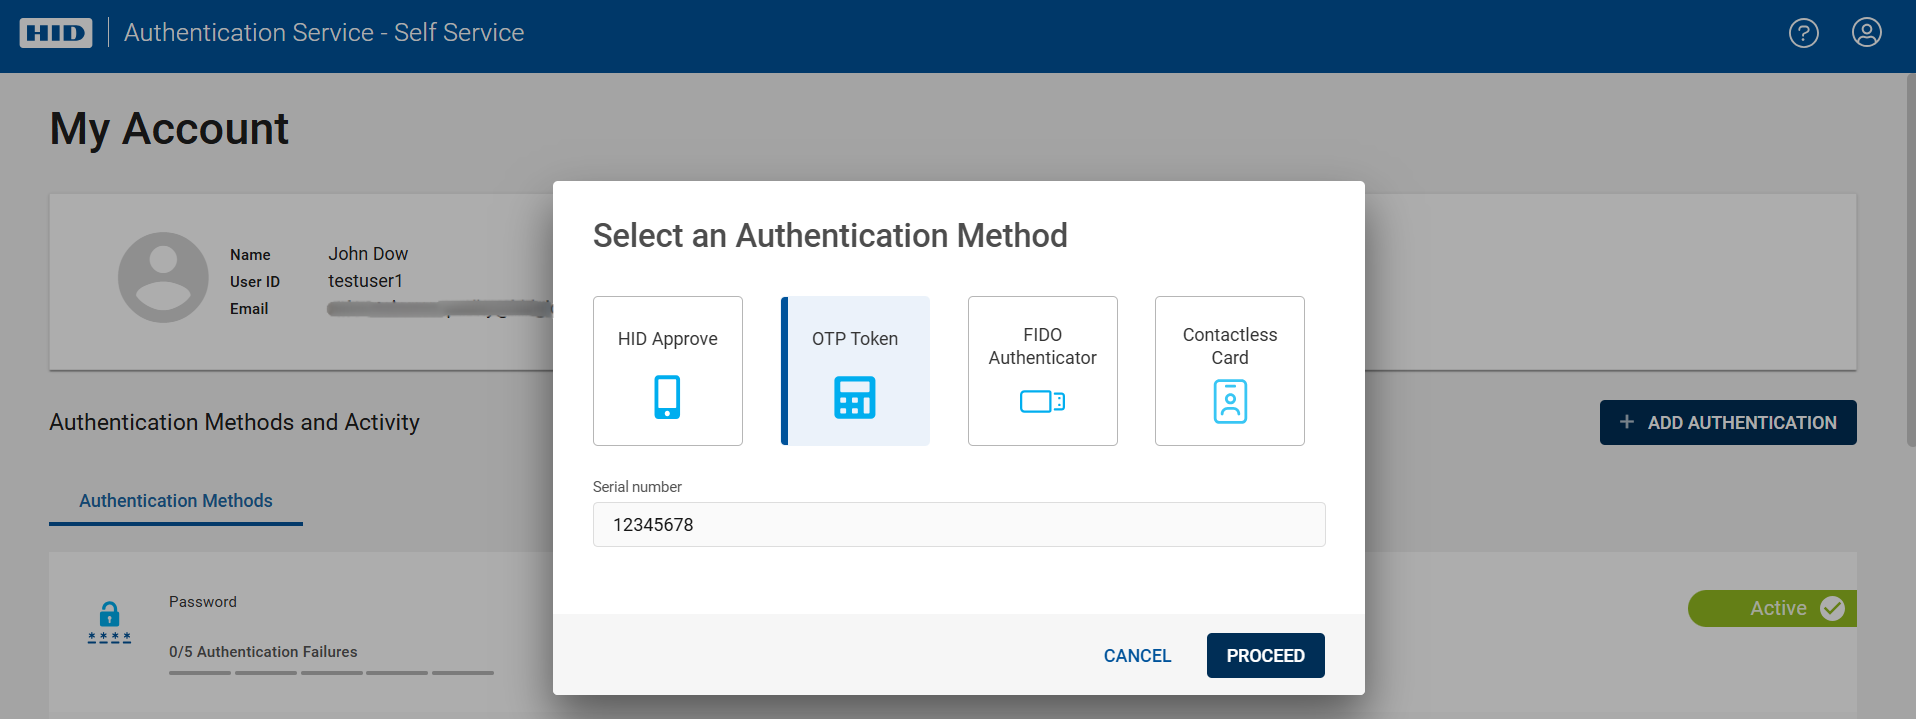Click the 'Password' method label
Screen dimensions: 1916x719
[203, 602]
